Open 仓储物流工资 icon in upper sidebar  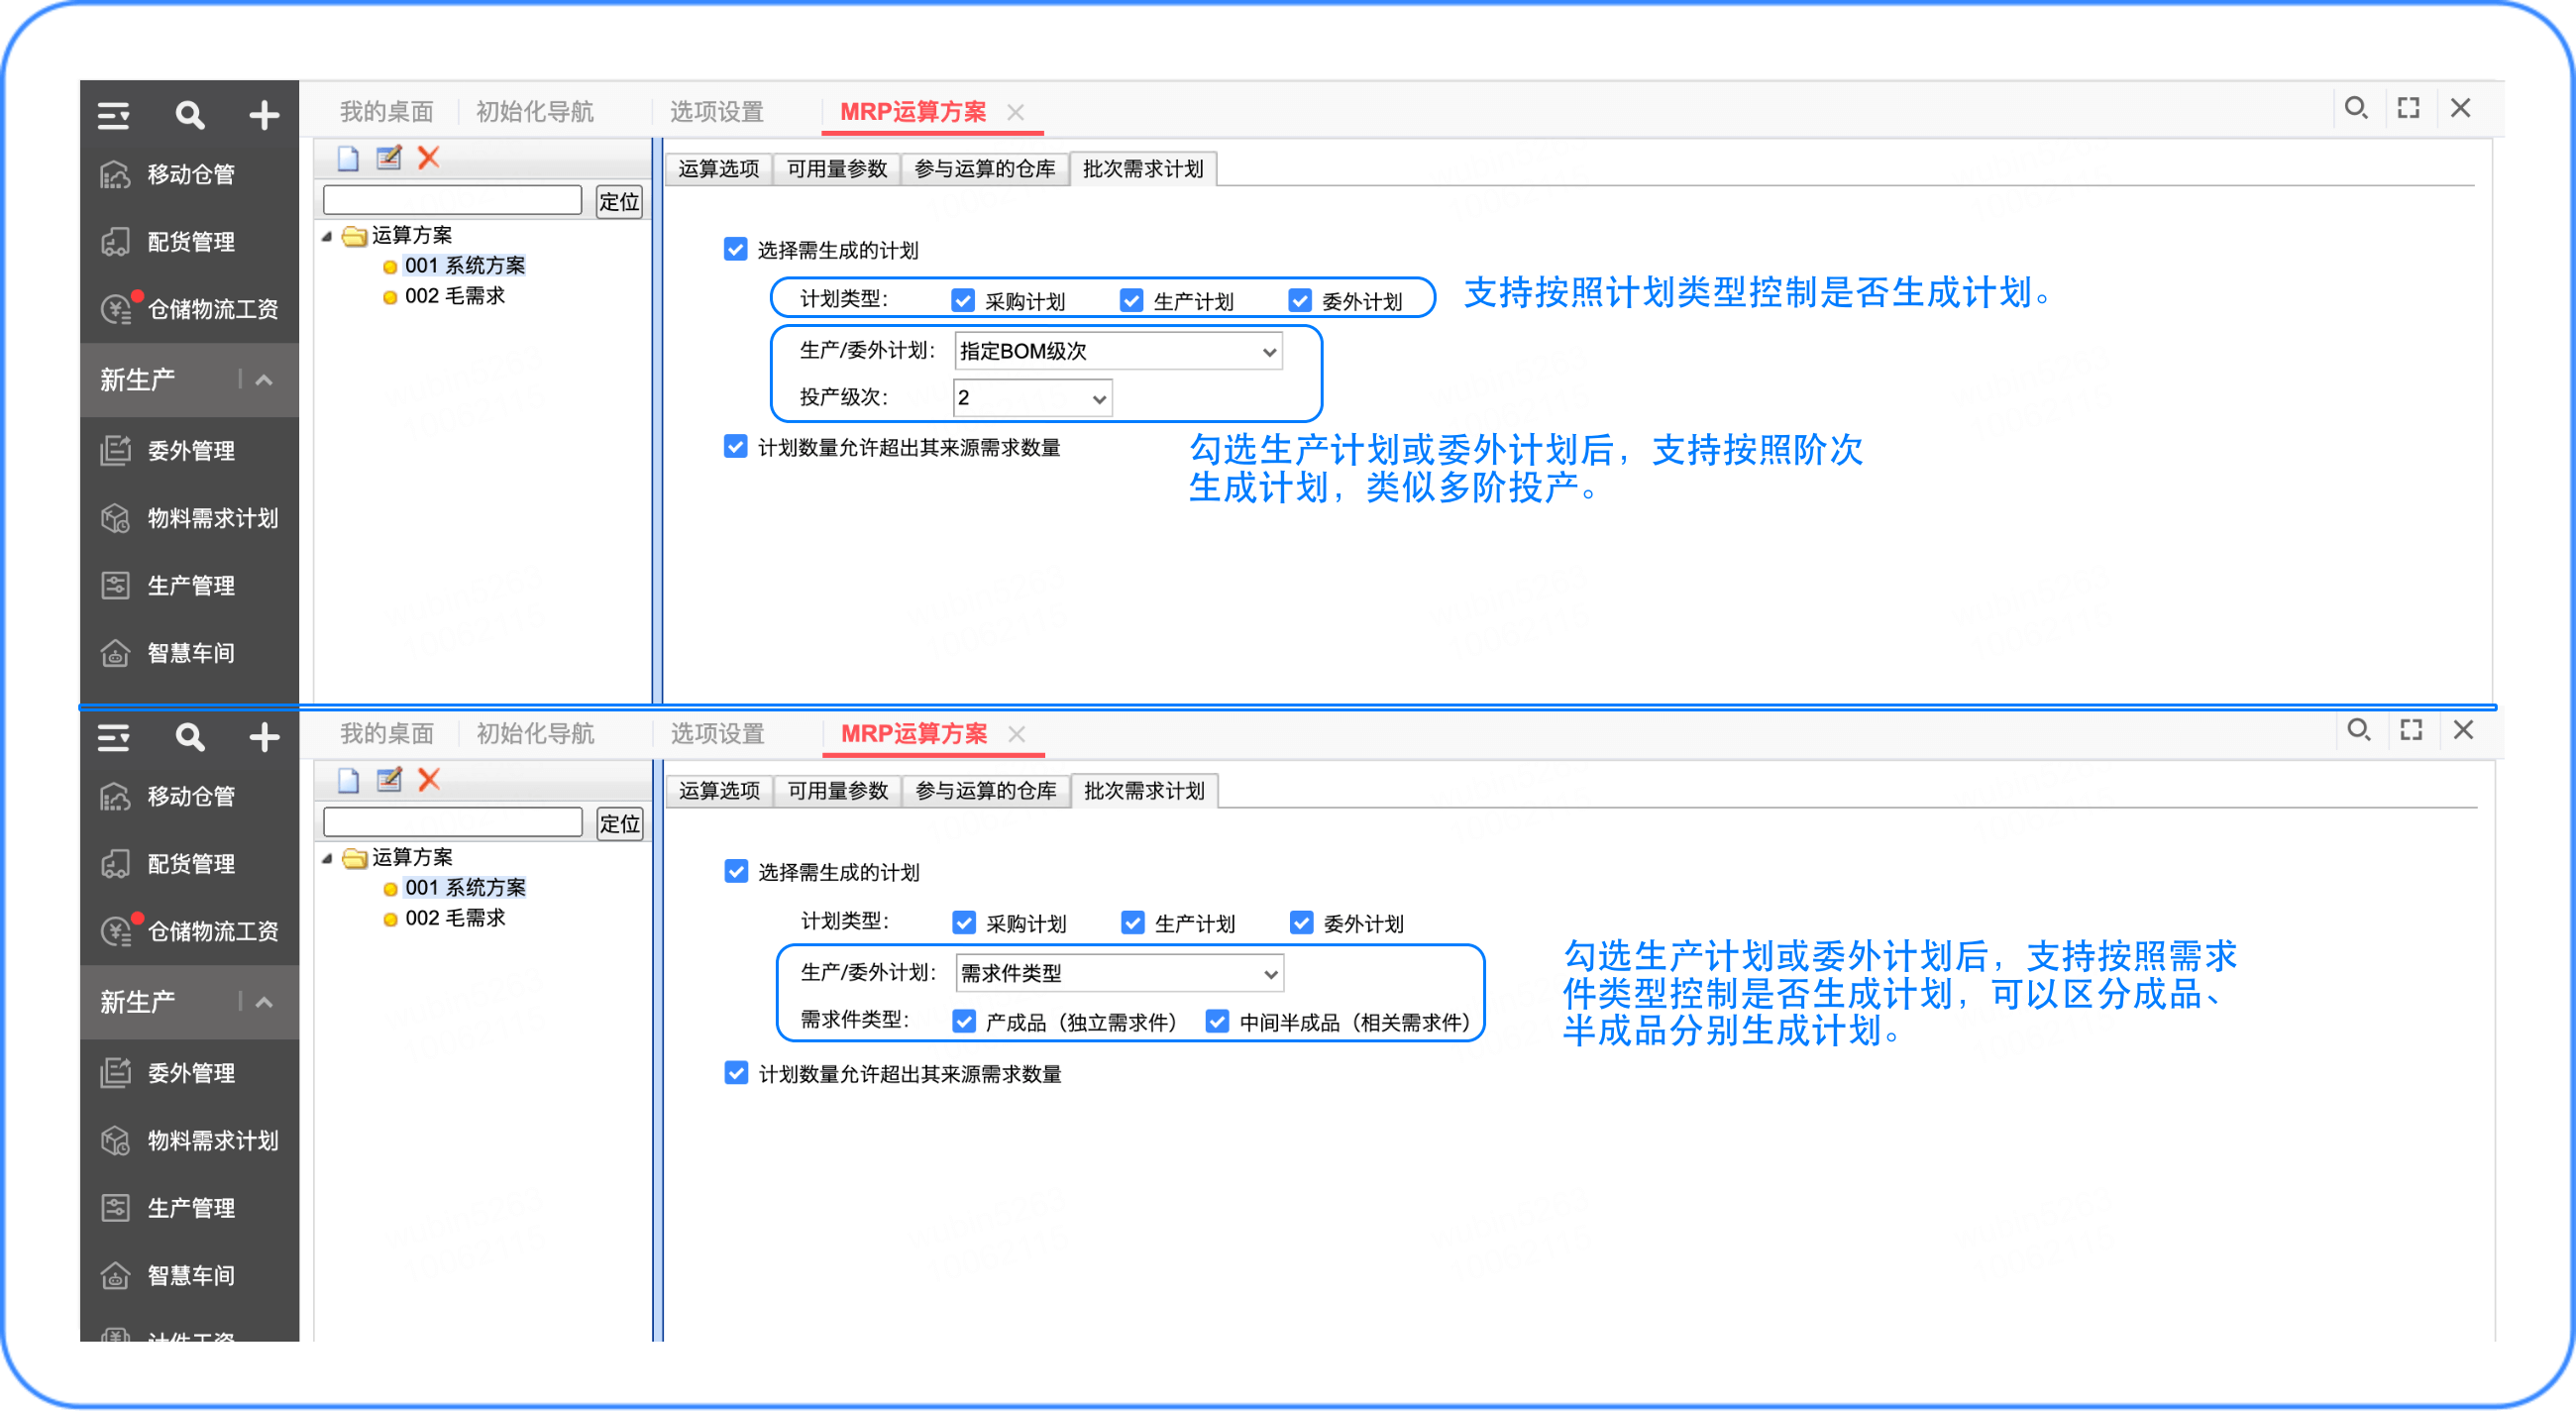click(118, 309)
